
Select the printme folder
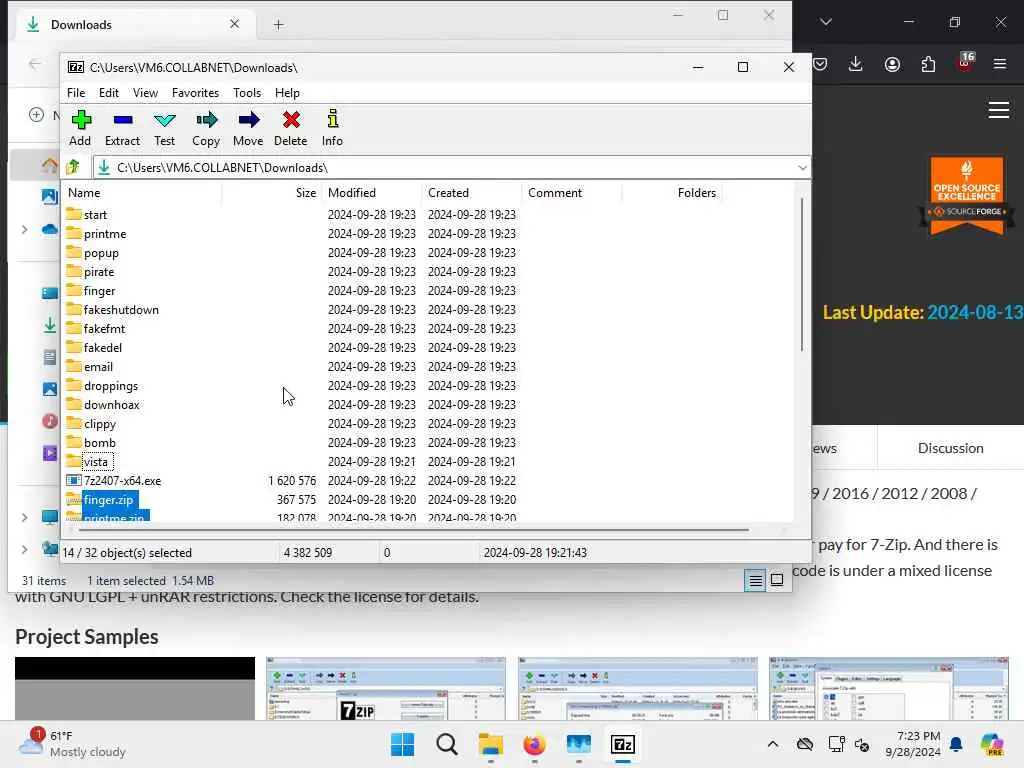click(x=104, y=234)
